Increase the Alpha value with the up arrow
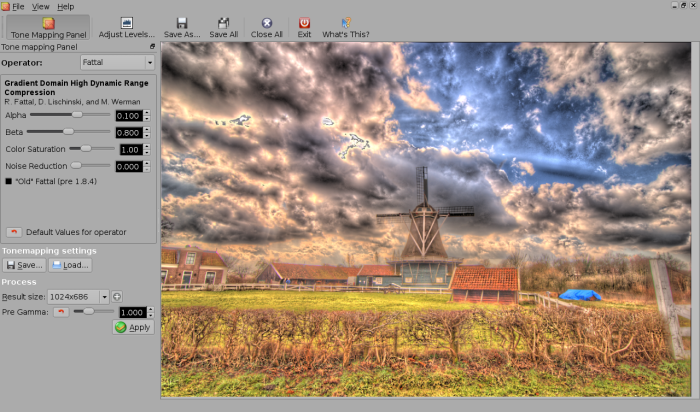700x412 pixels. click(147, 112)
